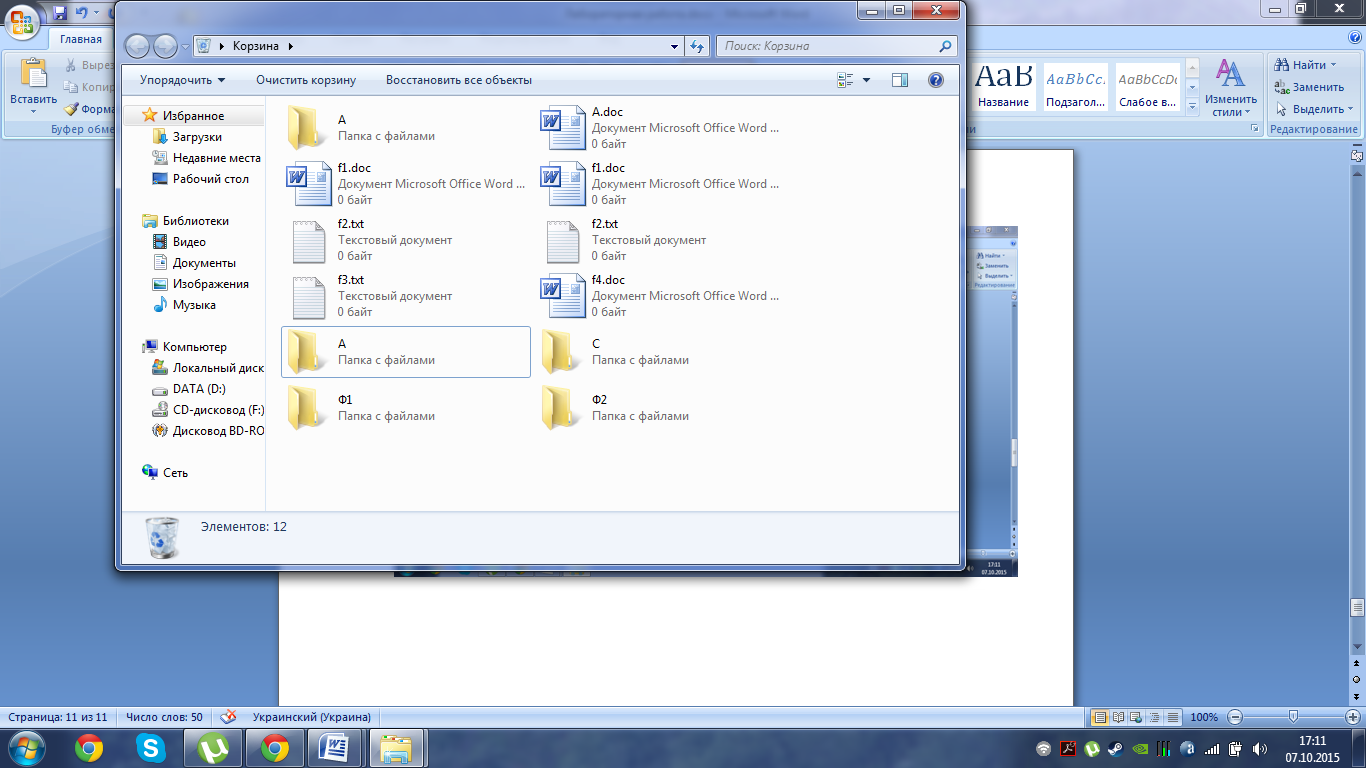Open Steam from the system tray
1366x768 pixels.
point(1115,748)
